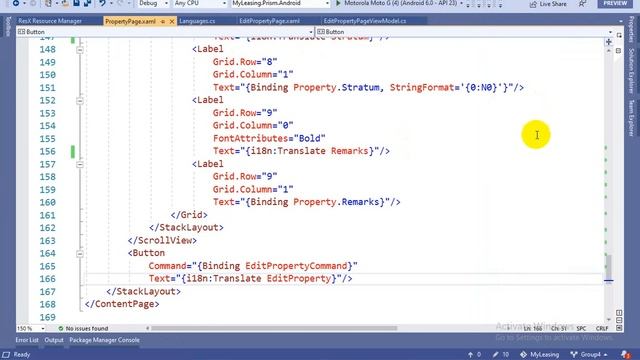Click the Save icon in the toolbar

tap(76, 3)
